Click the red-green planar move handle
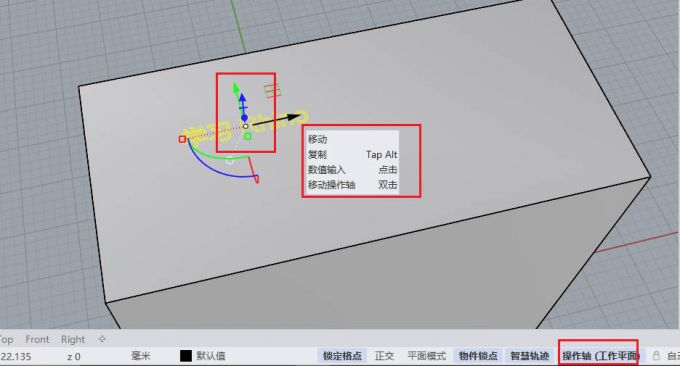The width and height of the screenshot is (680, 366). point(272,91)
